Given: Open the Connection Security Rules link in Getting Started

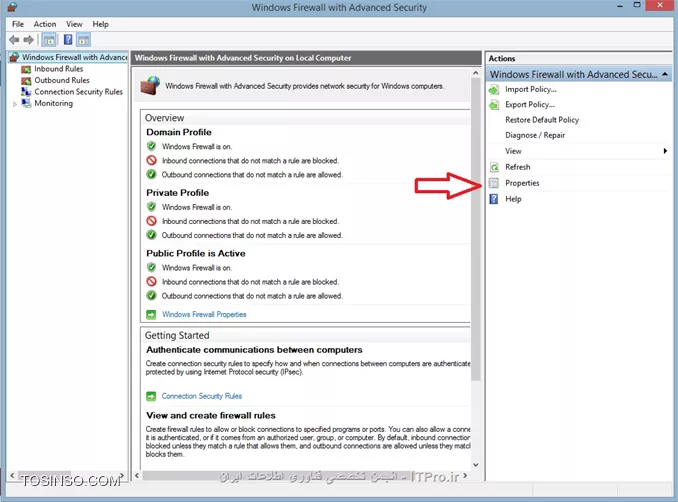Looking at the screenshot, I should click(201, 396).
